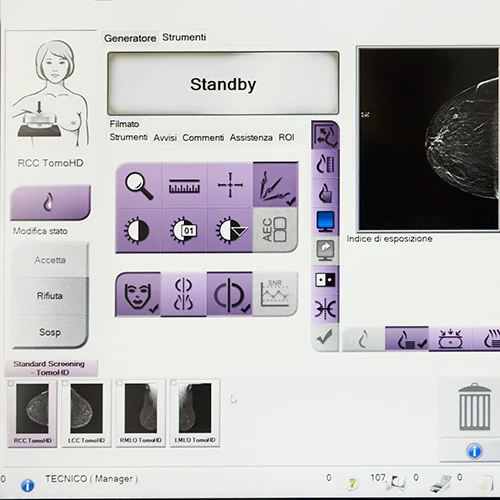Click the blue monitor display icon
500x500 pixels.
pyautogui.click(x=325, y=222)
